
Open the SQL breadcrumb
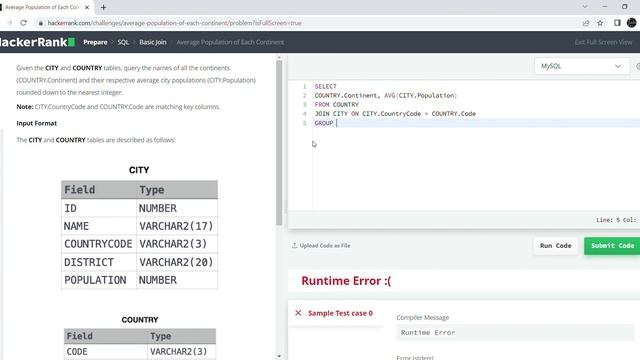(123, 42)
